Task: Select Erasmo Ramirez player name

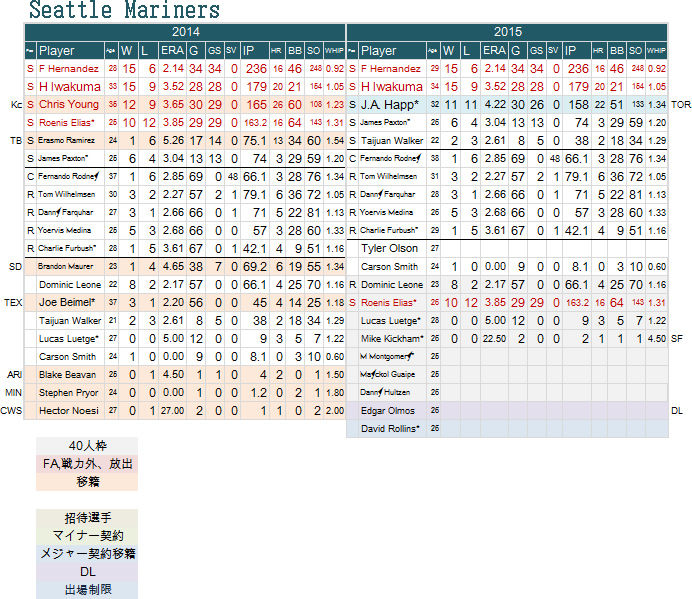Action: pyautogui.click(x=66, y=140)
